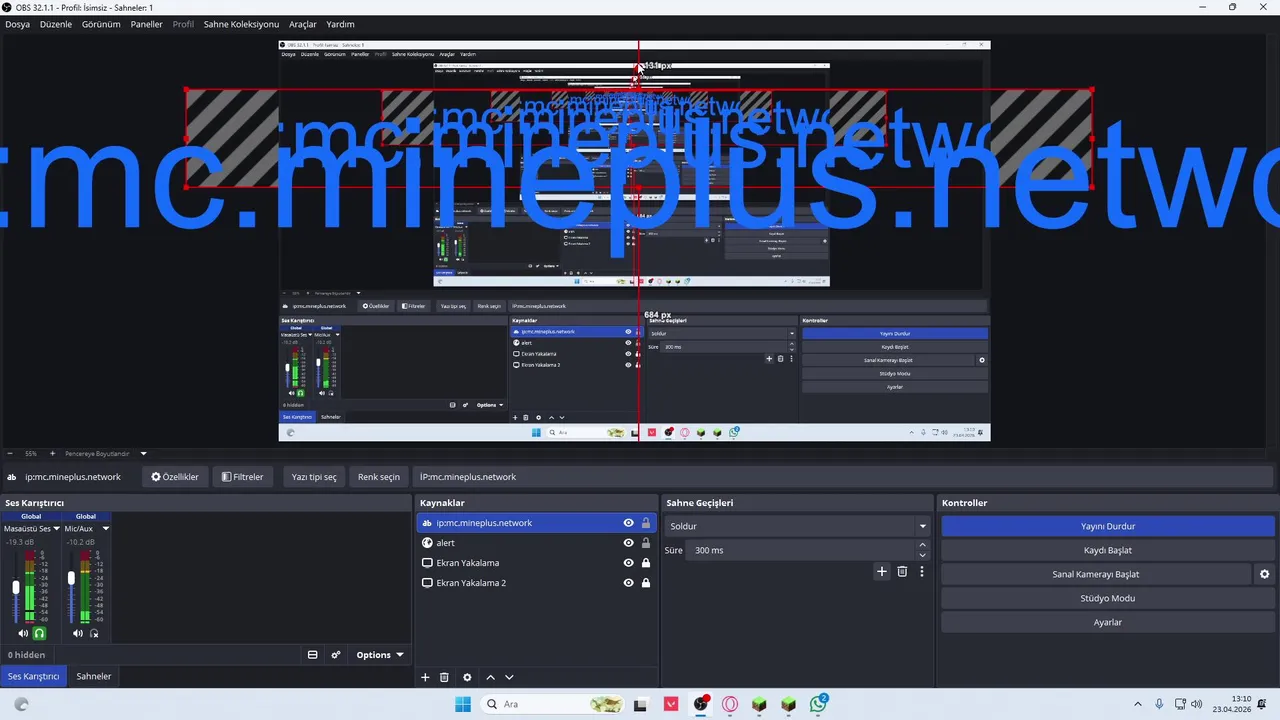The width and height of the screenshot is (1280, 720).
Task: Start virtual camera with Sanal Kamerayı Başlat
Action: coord(1095,574)
